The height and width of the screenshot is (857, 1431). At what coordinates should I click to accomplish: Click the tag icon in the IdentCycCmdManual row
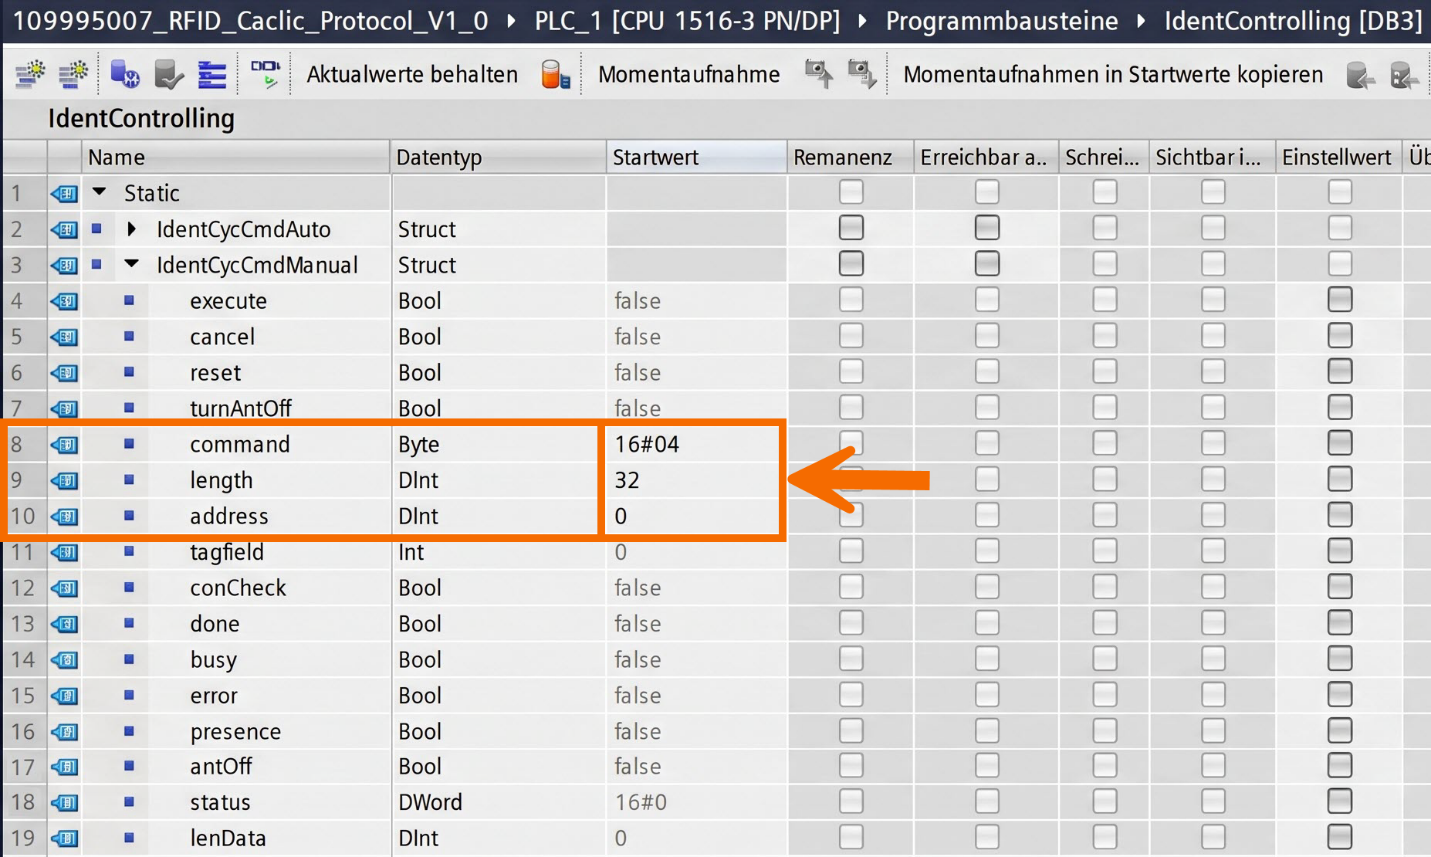coord(65,265)
